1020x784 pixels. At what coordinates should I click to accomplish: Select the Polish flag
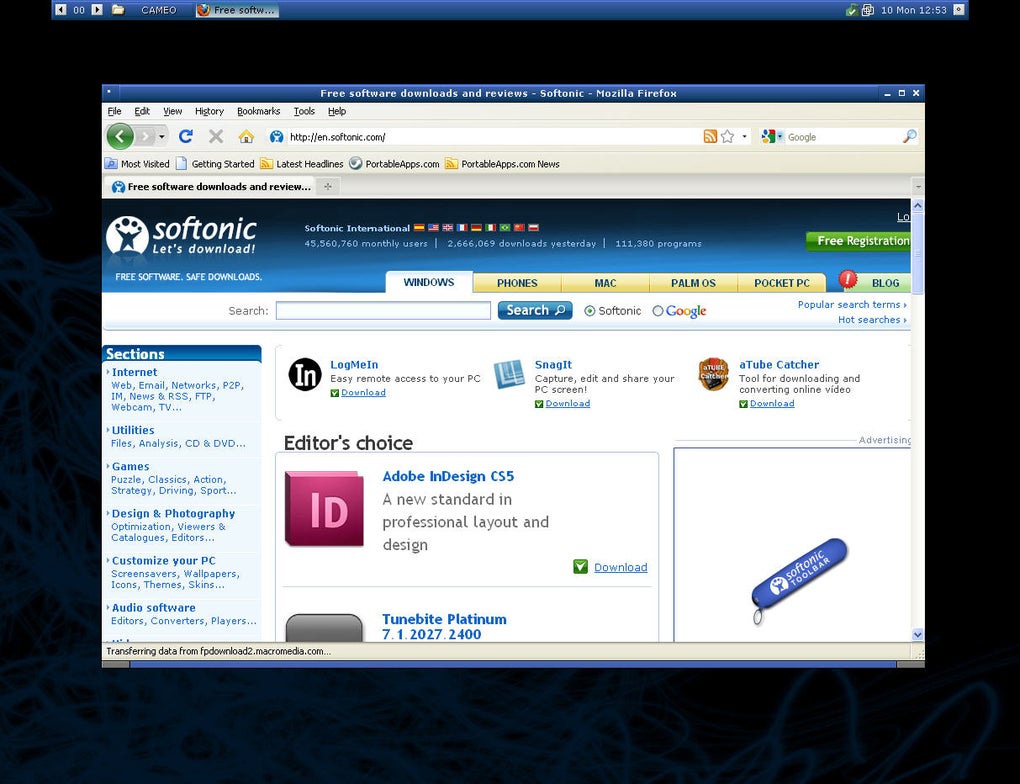(533, 228)
